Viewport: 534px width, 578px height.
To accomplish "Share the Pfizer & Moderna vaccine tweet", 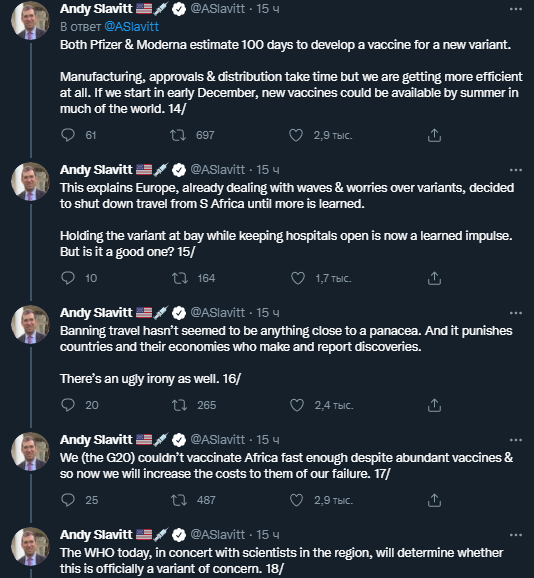I will (434, 135).
